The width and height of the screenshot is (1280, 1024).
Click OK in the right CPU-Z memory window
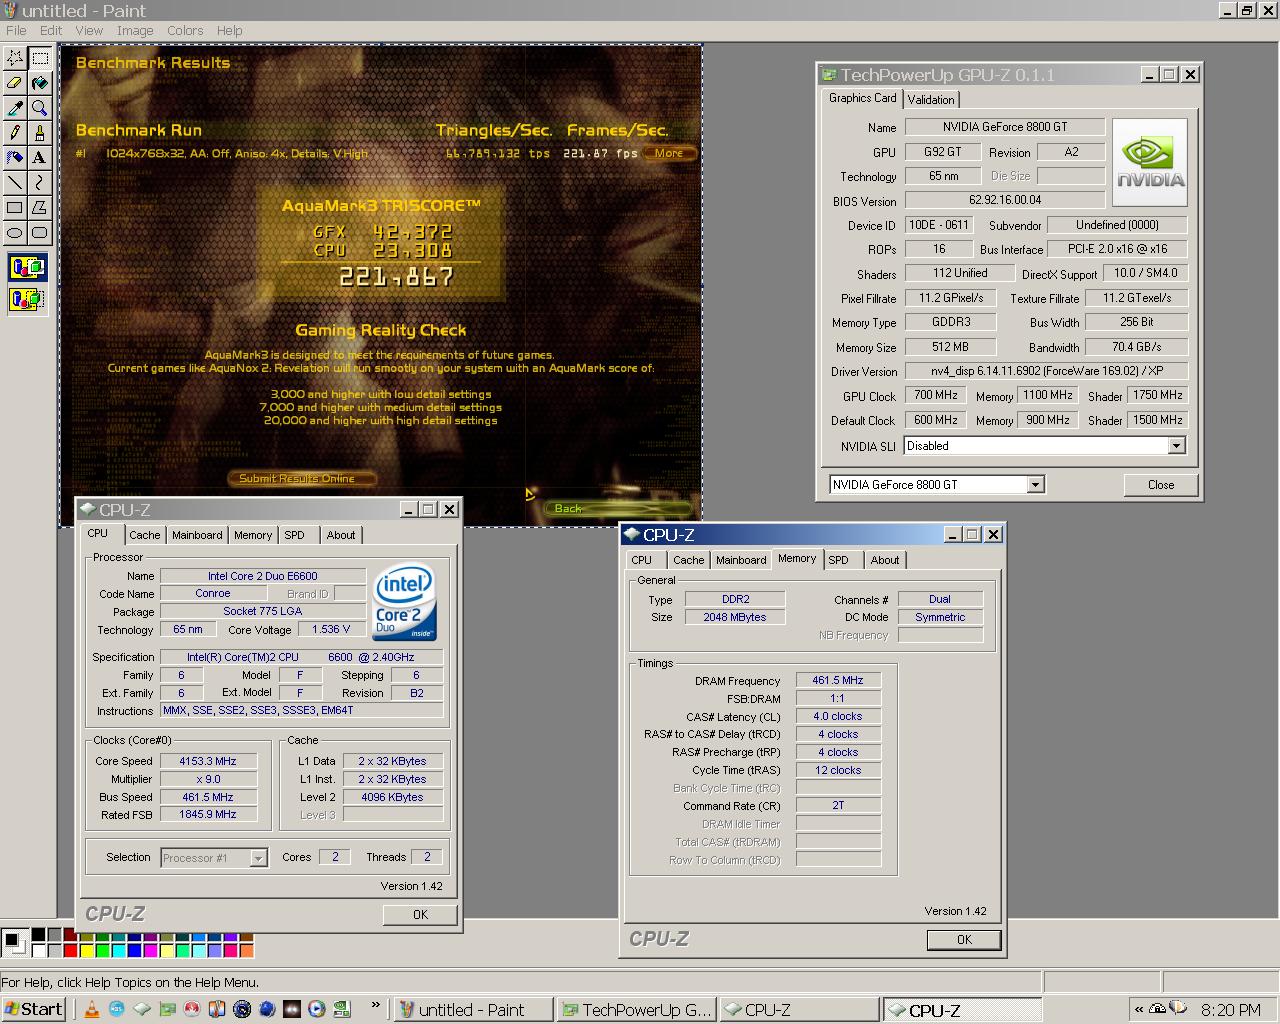coord(964,939)
